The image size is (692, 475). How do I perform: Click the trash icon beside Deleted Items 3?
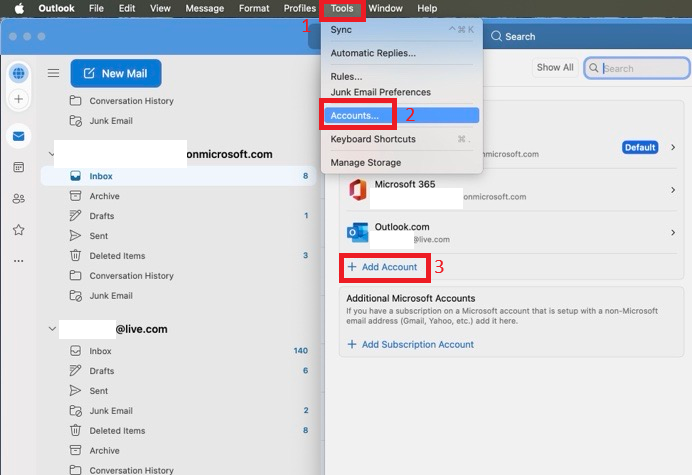pos(75,256)
